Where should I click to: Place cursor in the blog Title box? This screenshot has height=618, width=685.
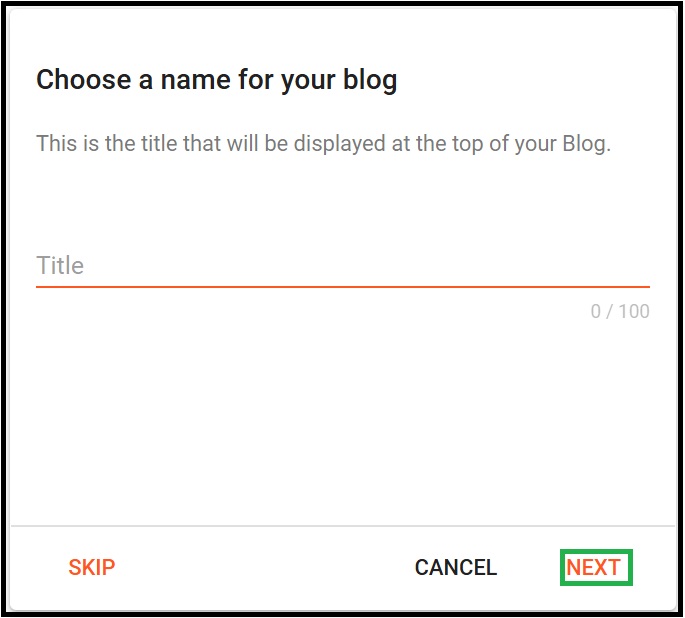(342, 266)
